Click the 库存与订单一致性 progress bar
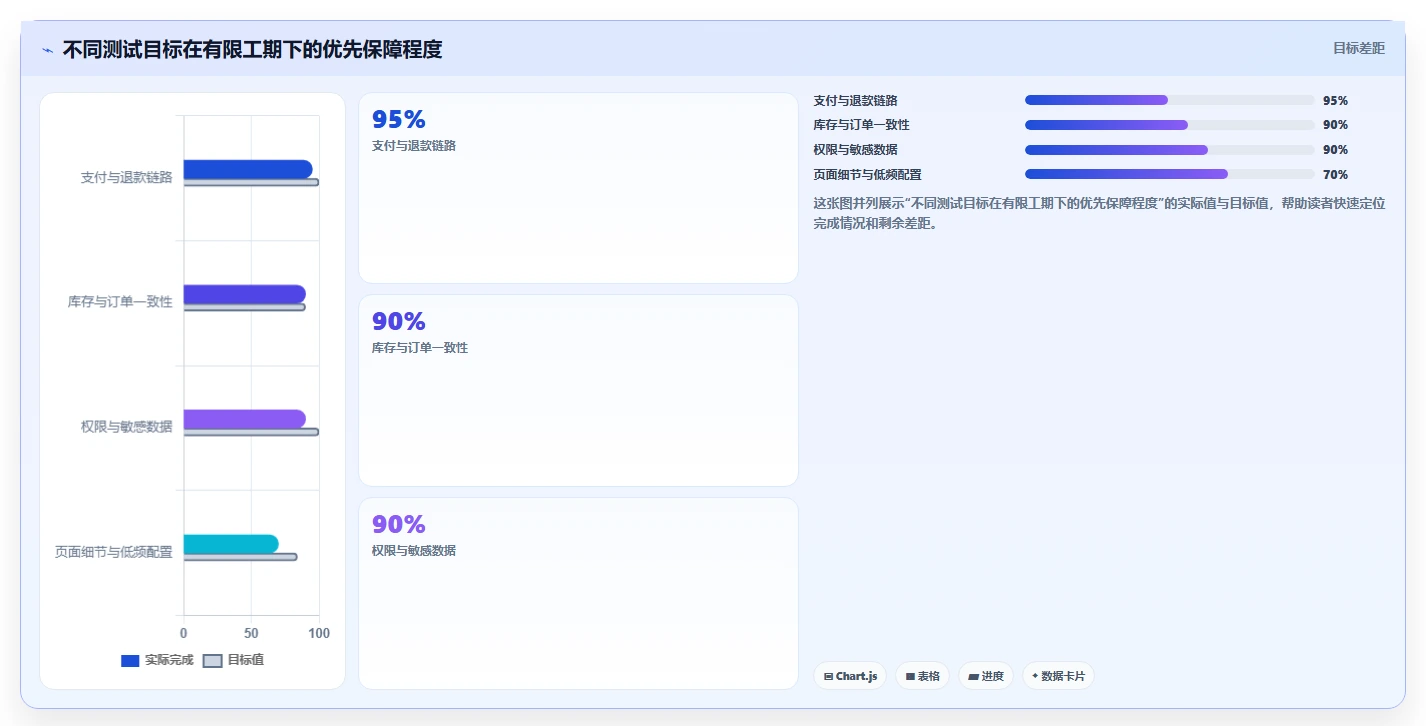The width and height of the screenshot is (1426, 726). (1169, 125)
